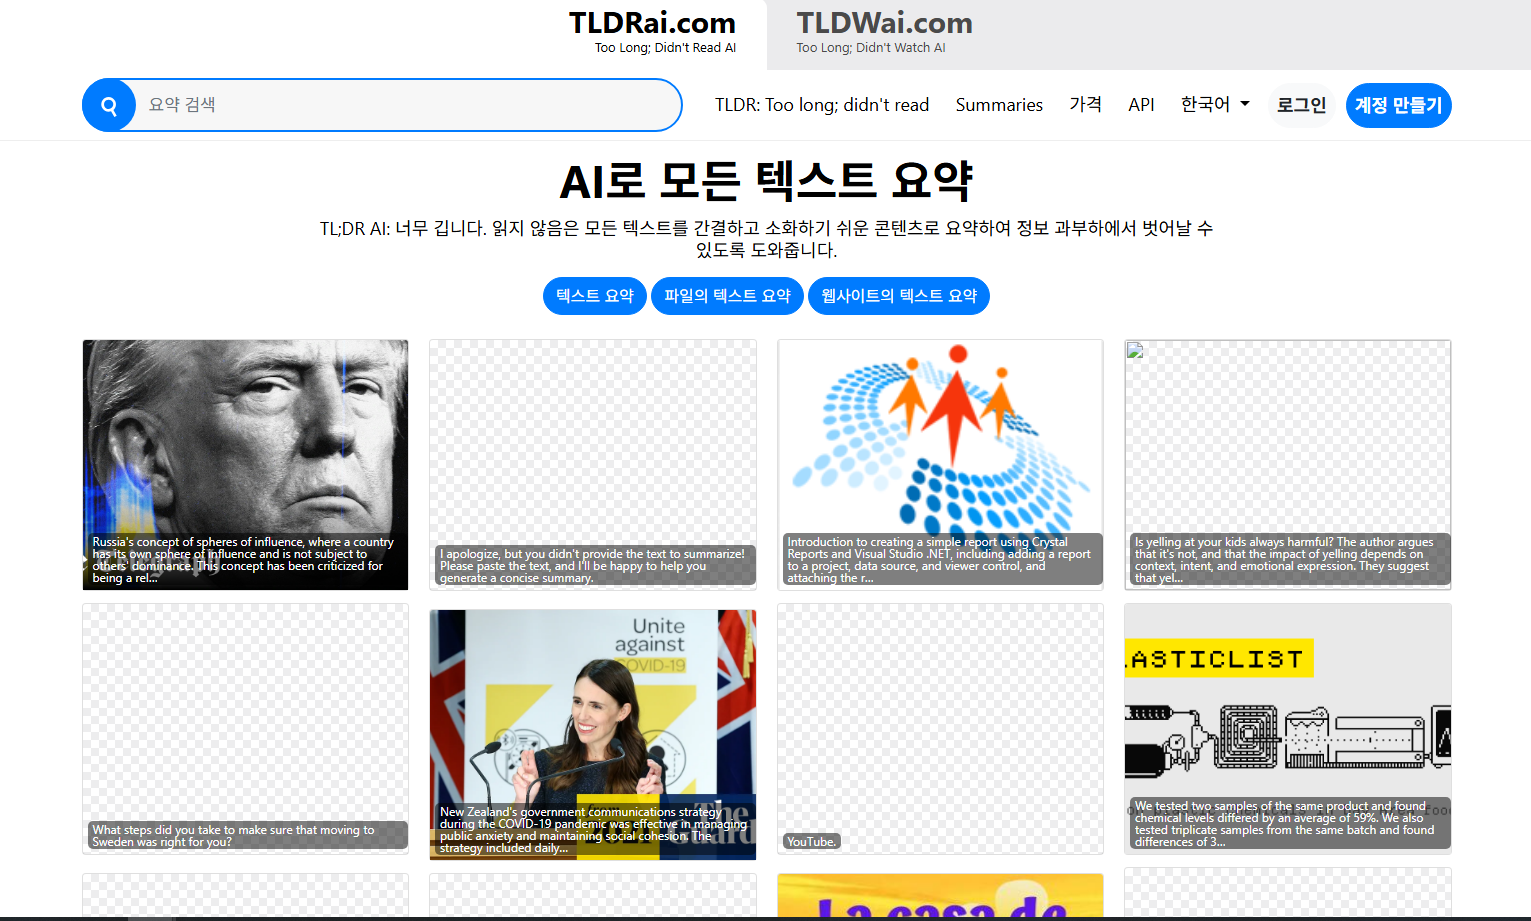
Task: Click the 계정 만들기 button
Action: 1398,105
